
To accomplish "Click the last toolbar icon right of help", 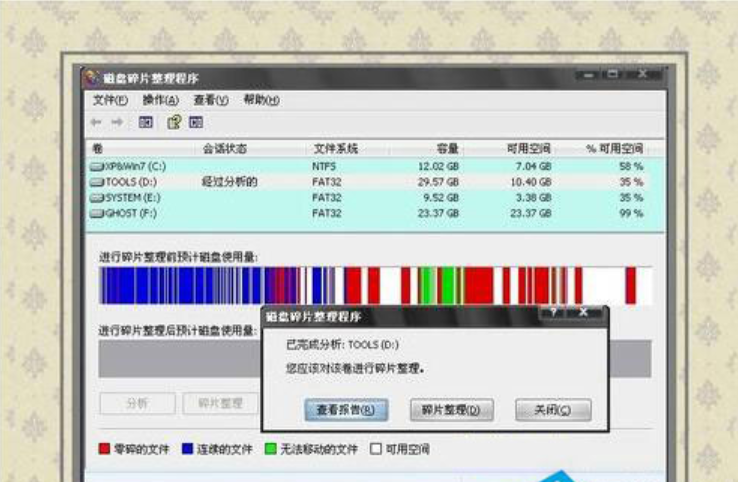I will 196,122.
